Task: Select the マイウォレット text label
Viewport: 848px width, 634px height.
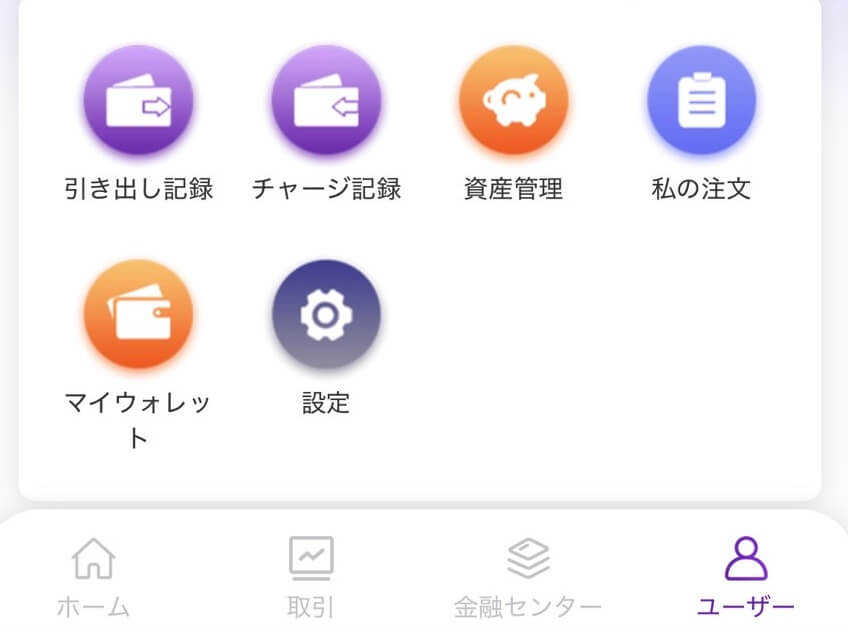Action: tap(137, 420)
